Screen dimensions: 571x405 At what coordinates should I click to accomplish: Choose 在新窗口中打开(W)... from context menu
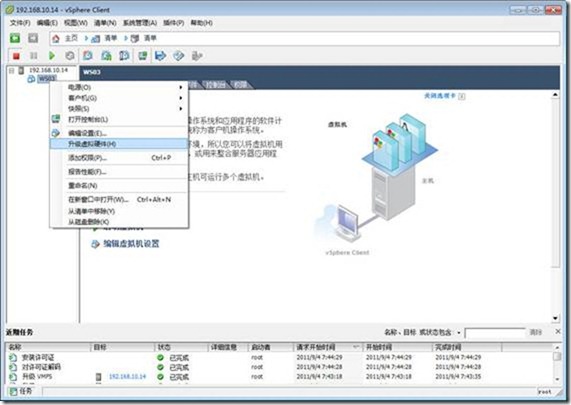pyautogui.click(x=119, y=200)
